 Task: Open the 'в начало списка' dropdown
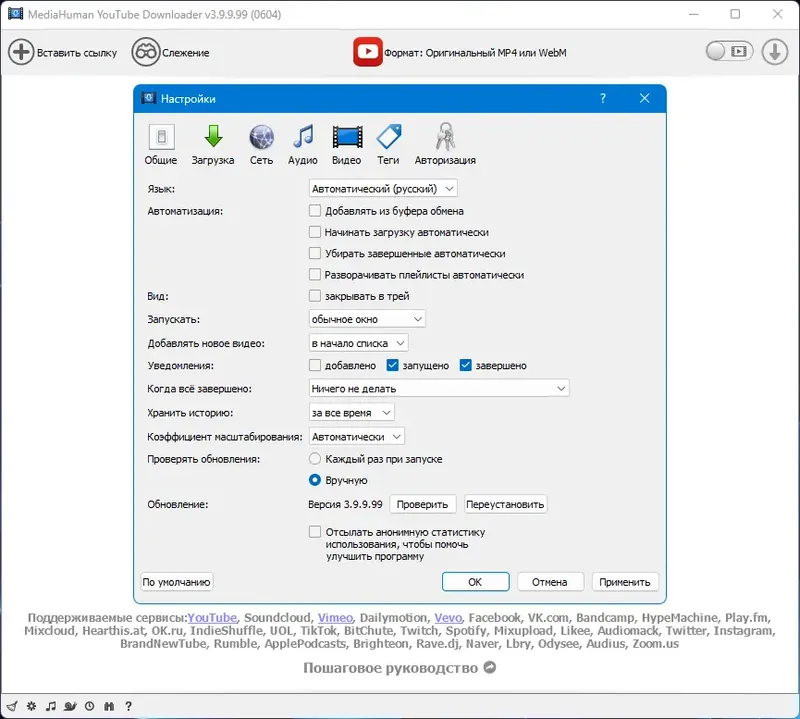pos(358,343)
